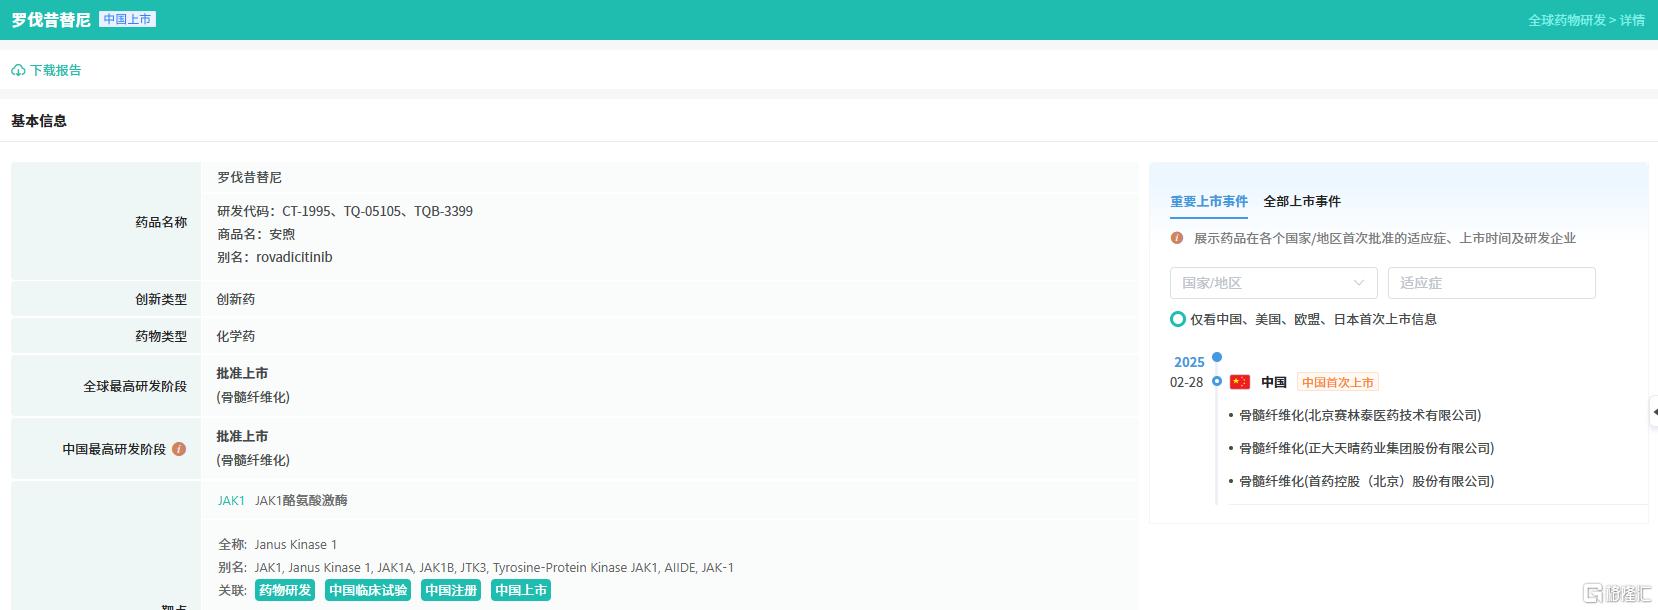Click the JAK1酪氨酸激酶 text
Screen dimensions: 1658x610
(x=301, y=500)
